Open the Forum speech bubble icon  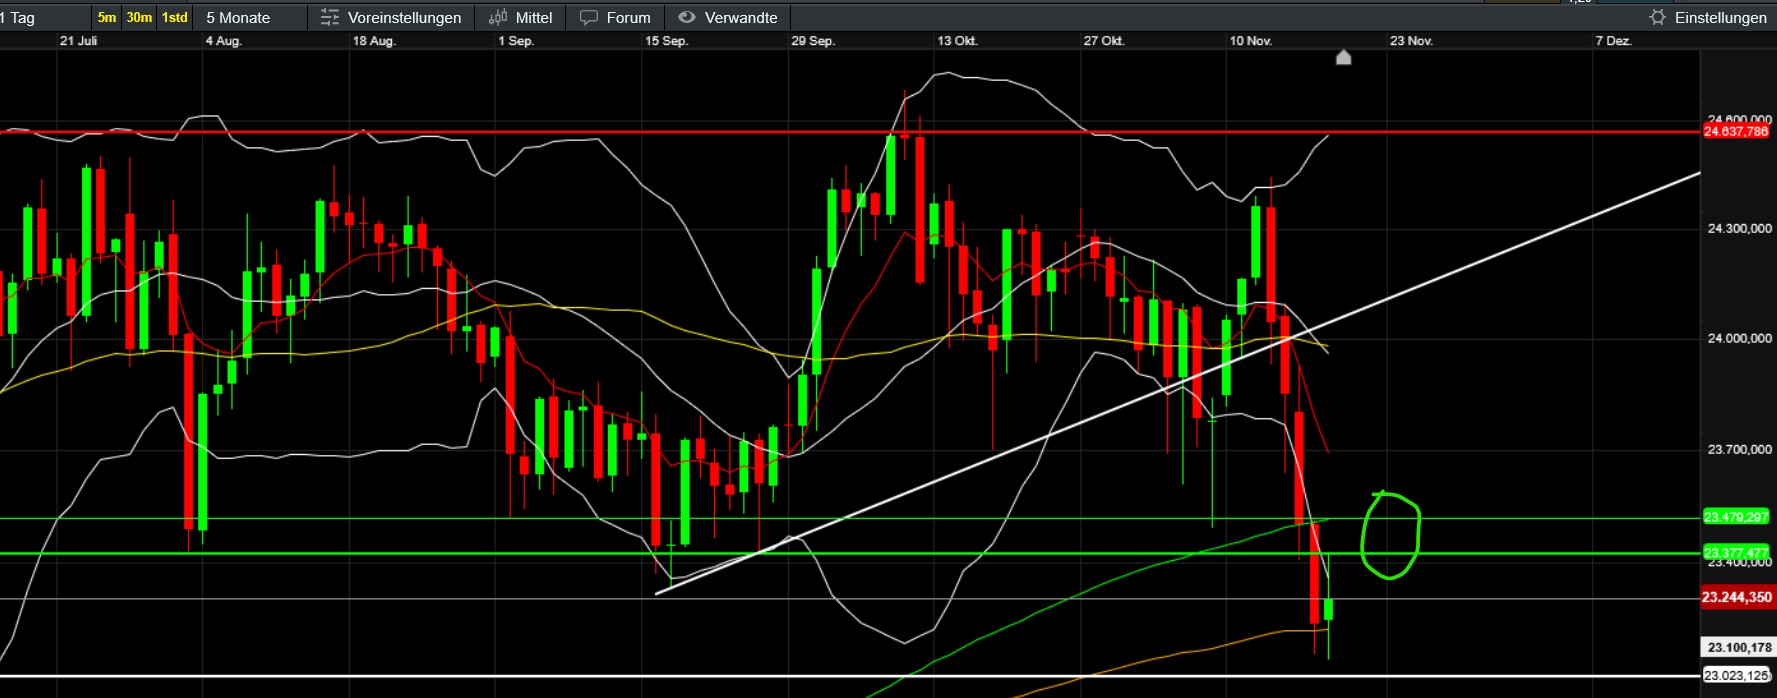click(x=589, y=18)
